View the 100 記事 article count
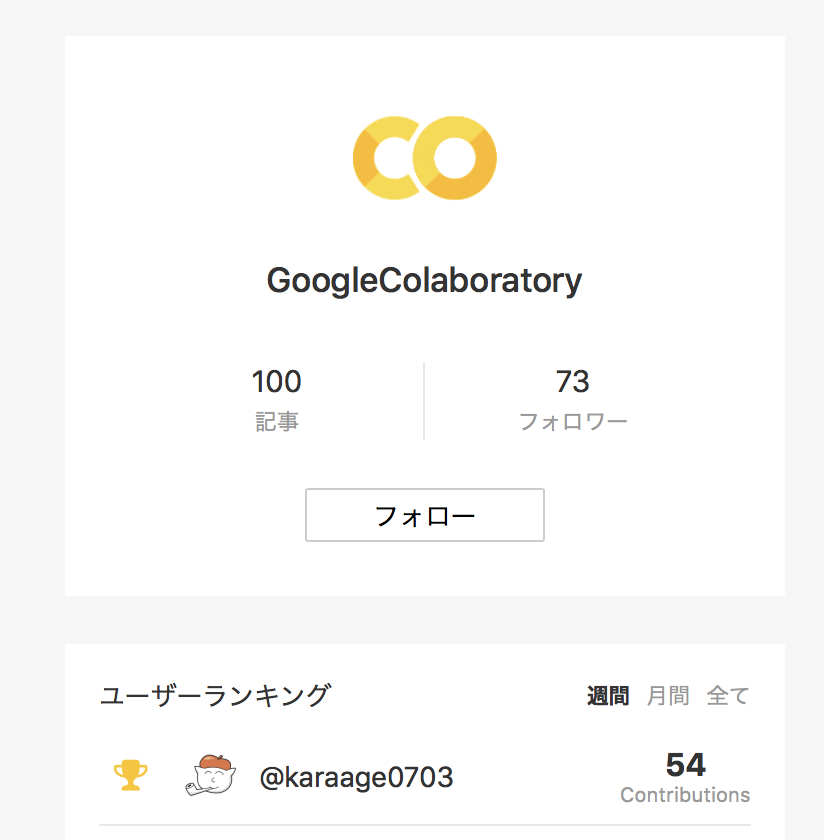Image resolution: width=824 pixels, height=840 pixels. (x=276, y=397)
